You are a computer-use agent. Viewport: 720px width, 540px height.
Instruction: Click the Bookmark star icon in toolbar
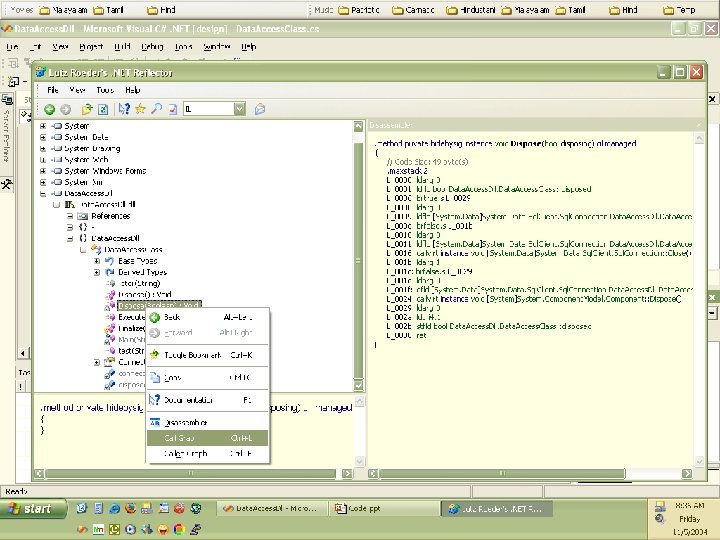(141, 109)
